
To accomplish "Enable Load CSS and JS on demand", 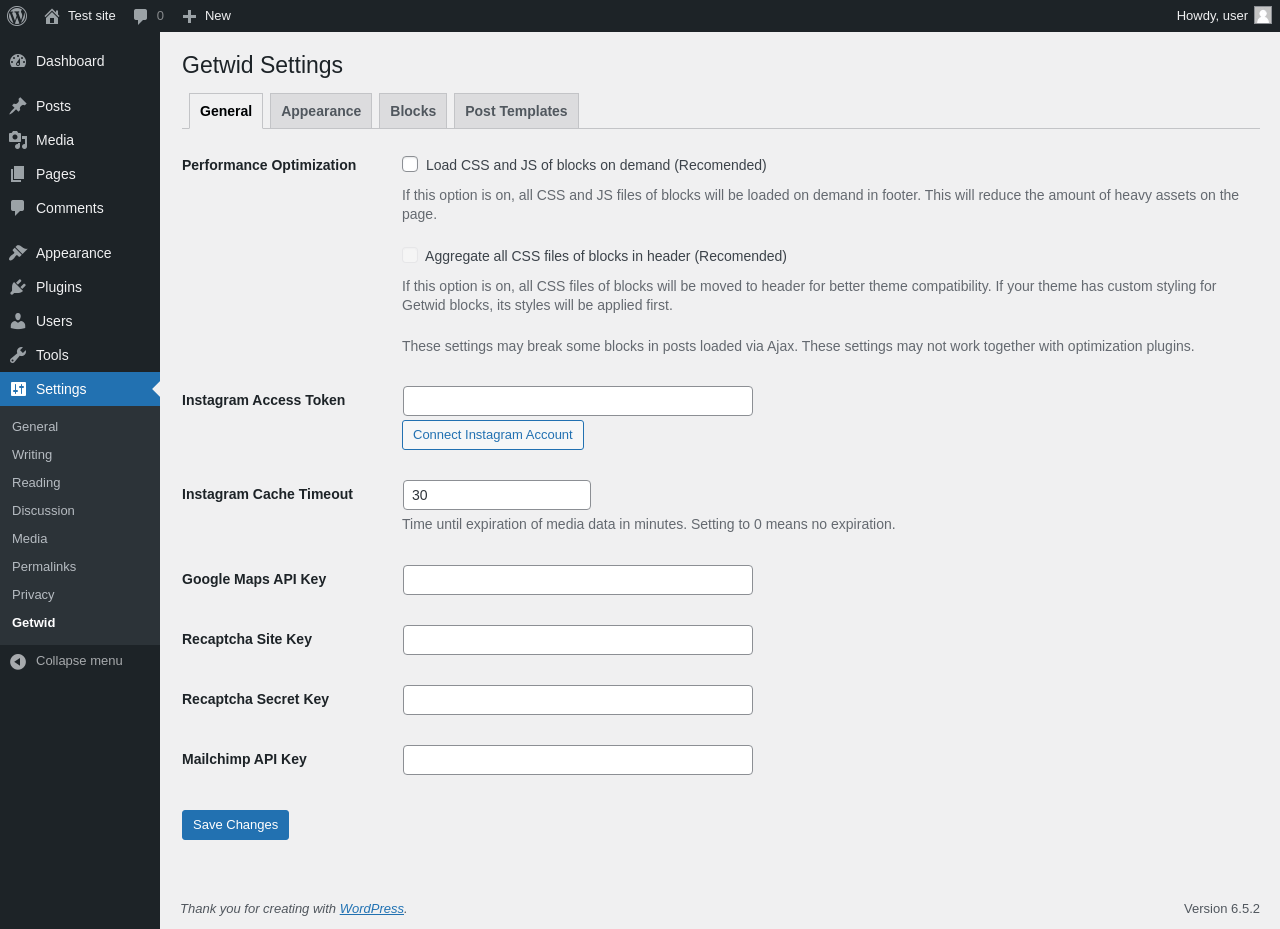I will tap(410, 164).
